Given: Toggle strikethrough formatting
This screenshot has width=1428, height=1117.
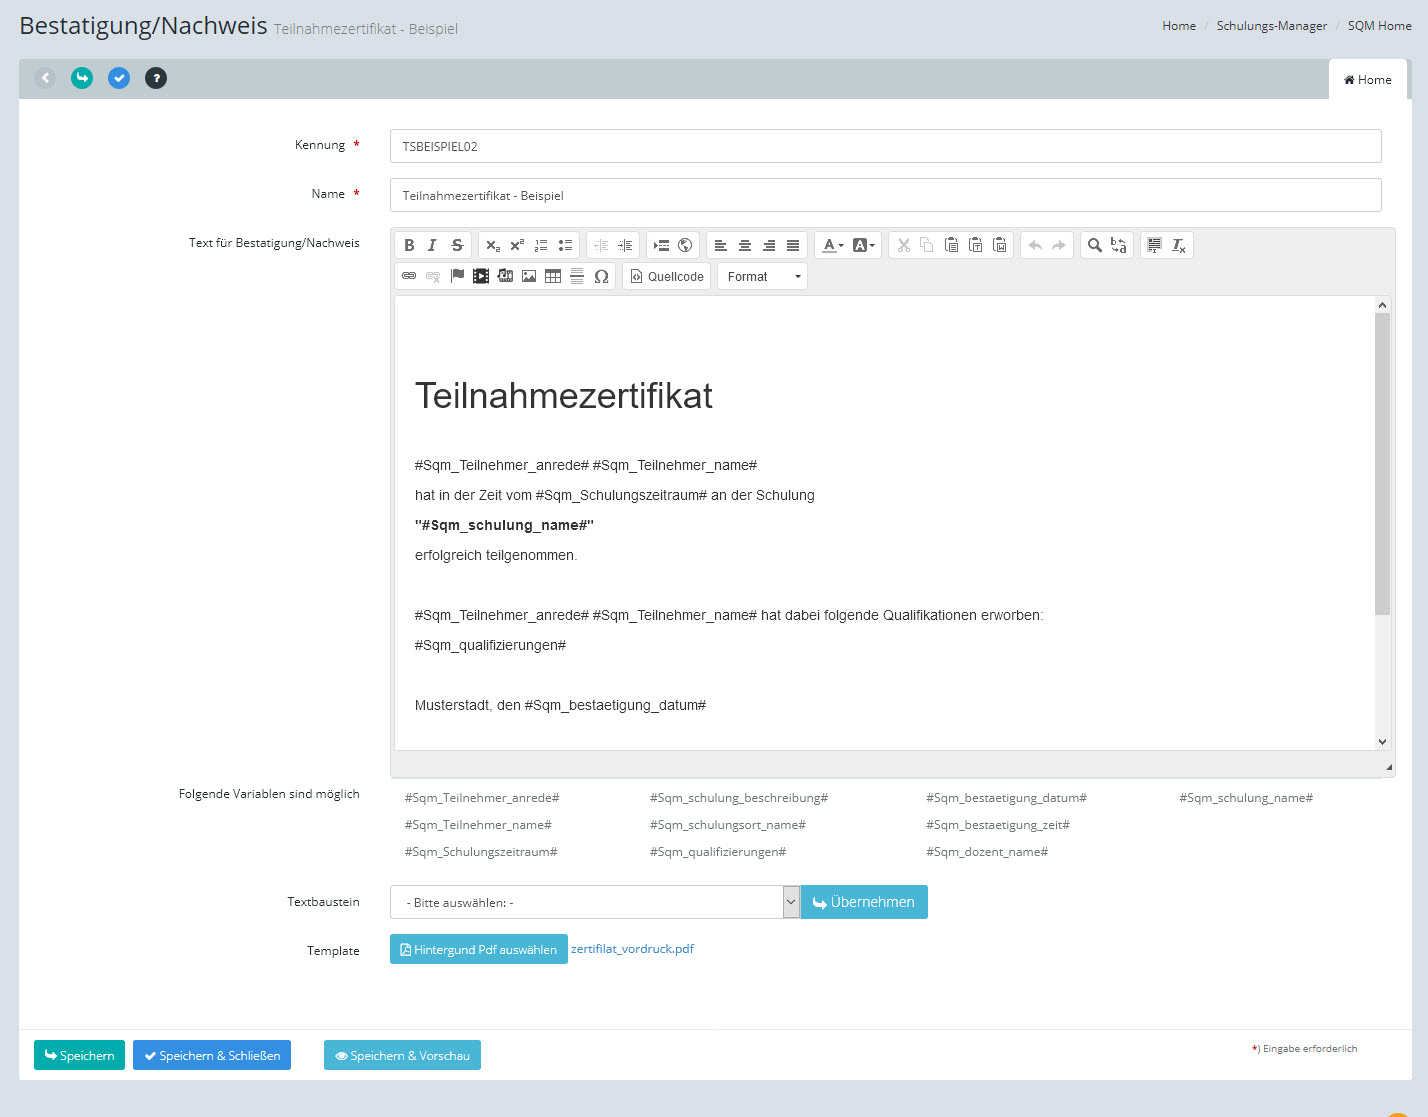Looking at the screenshot, I should coord(457,245).
